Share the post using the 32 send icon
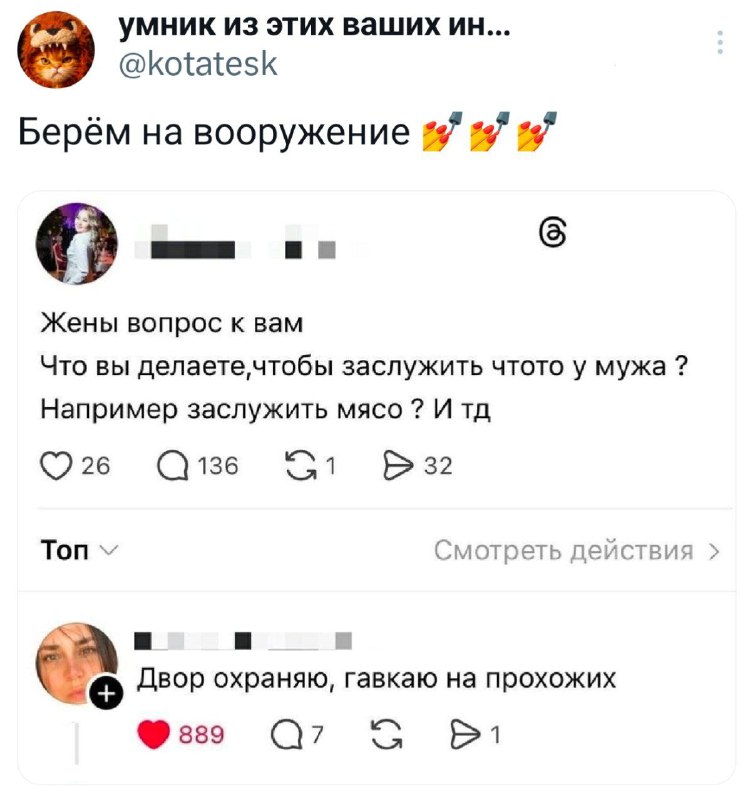The width and height of the screenshot is (750, 800). [398, 466]
